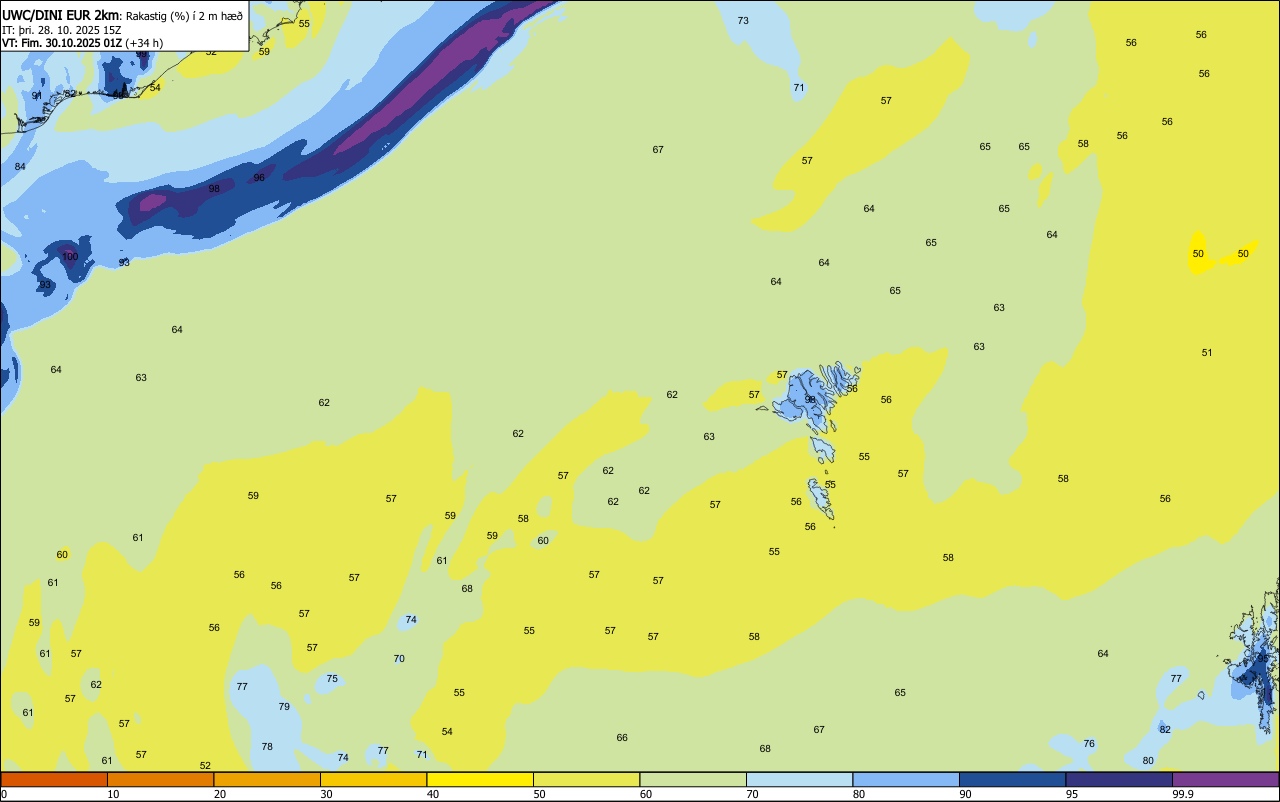
Task: Click the '75' humidity value
Action: [x=332, y=679]
